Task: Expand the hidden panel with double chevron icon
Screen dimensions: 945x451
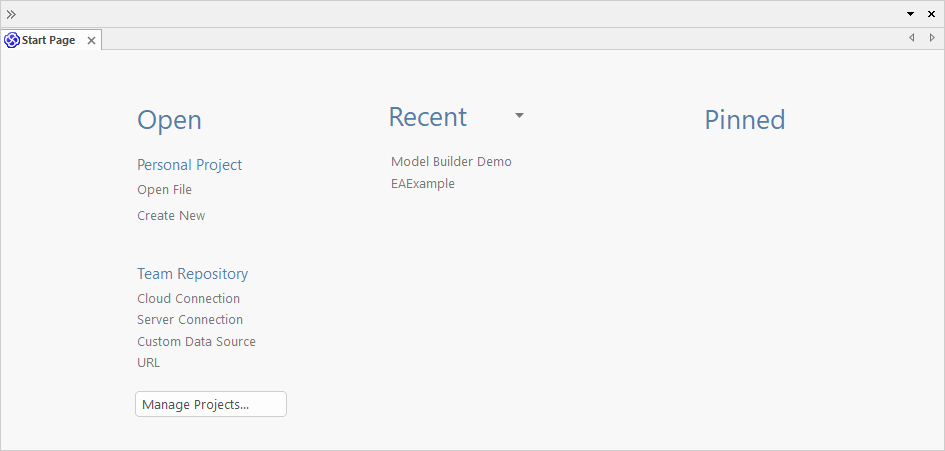Action: [11, 14]
